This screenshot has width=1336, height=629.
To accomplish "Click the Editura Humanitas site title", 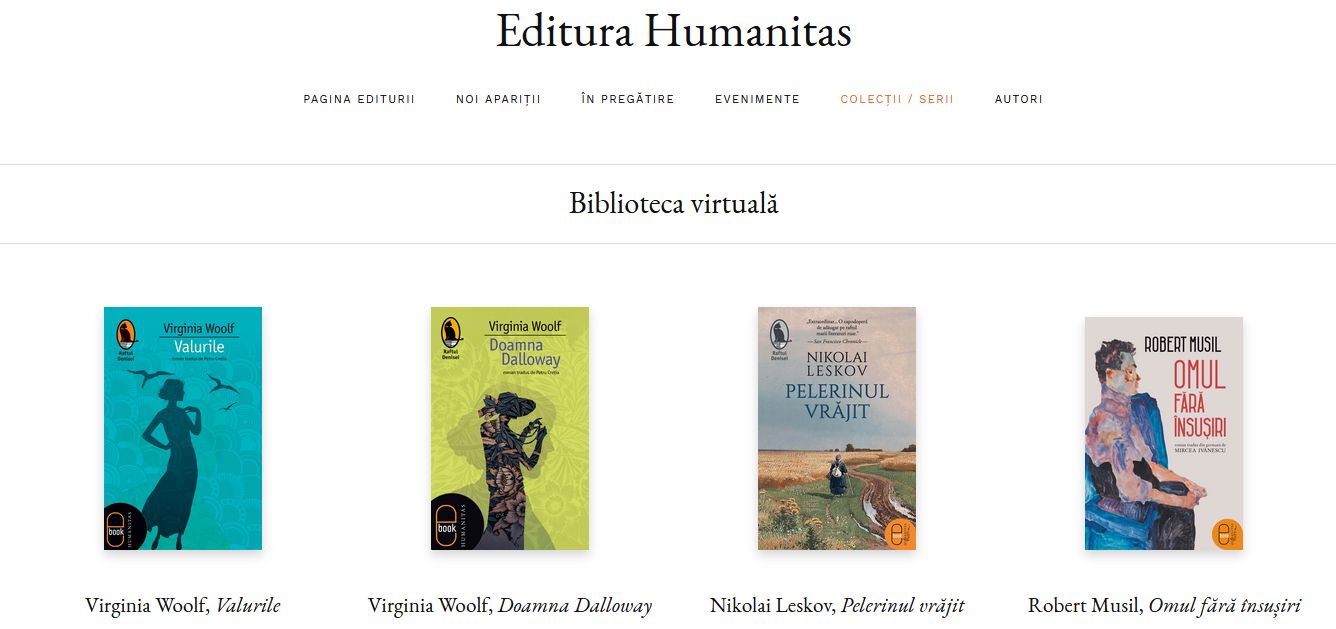I will pyautogui.click(x=674, y=31).
